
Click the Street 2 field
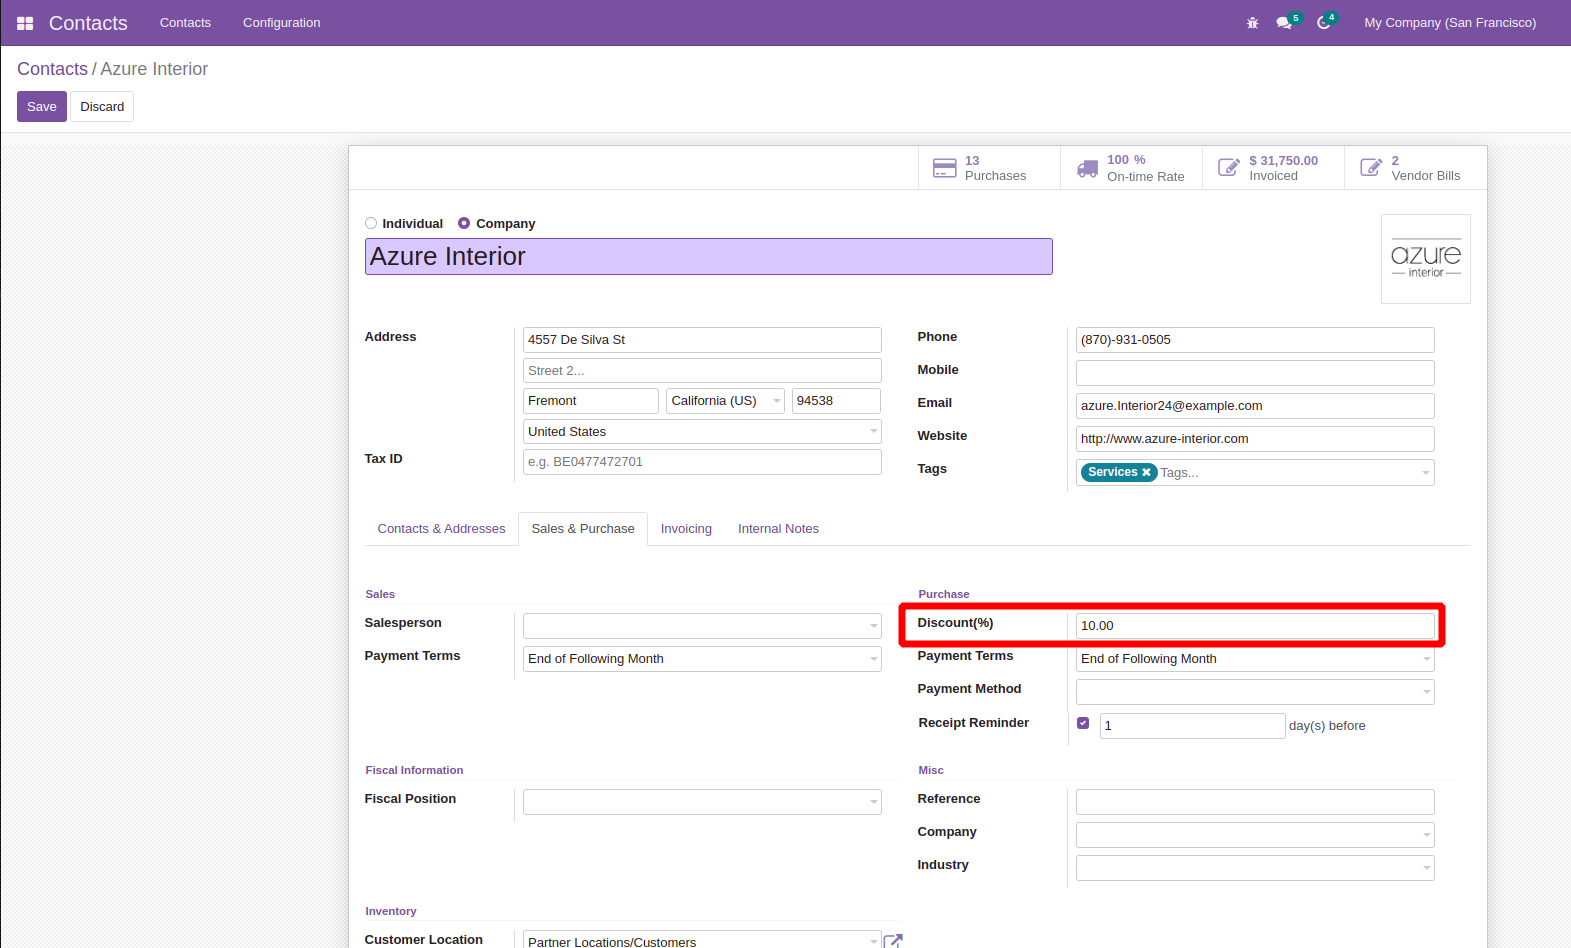pos(702,371)
